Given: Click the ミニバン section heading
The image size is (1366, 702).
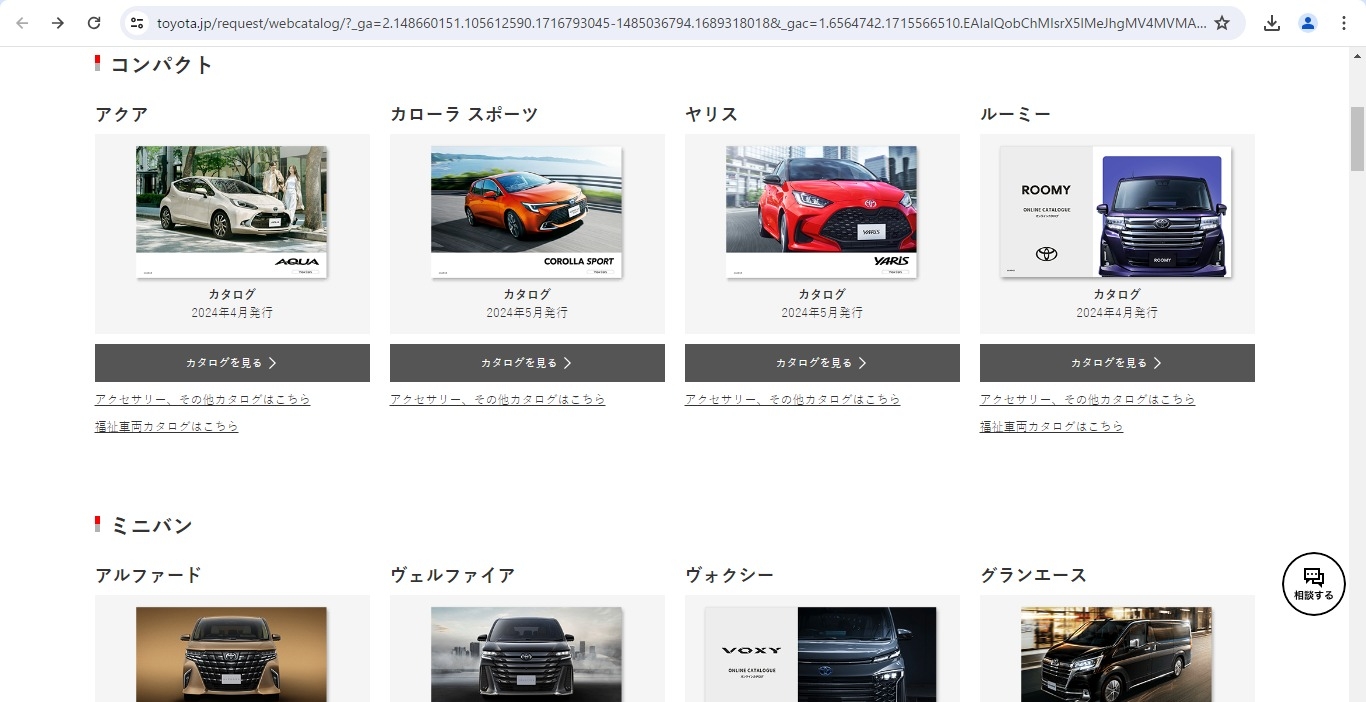Looking at the screenshot, I should click(x=152, y=526).
